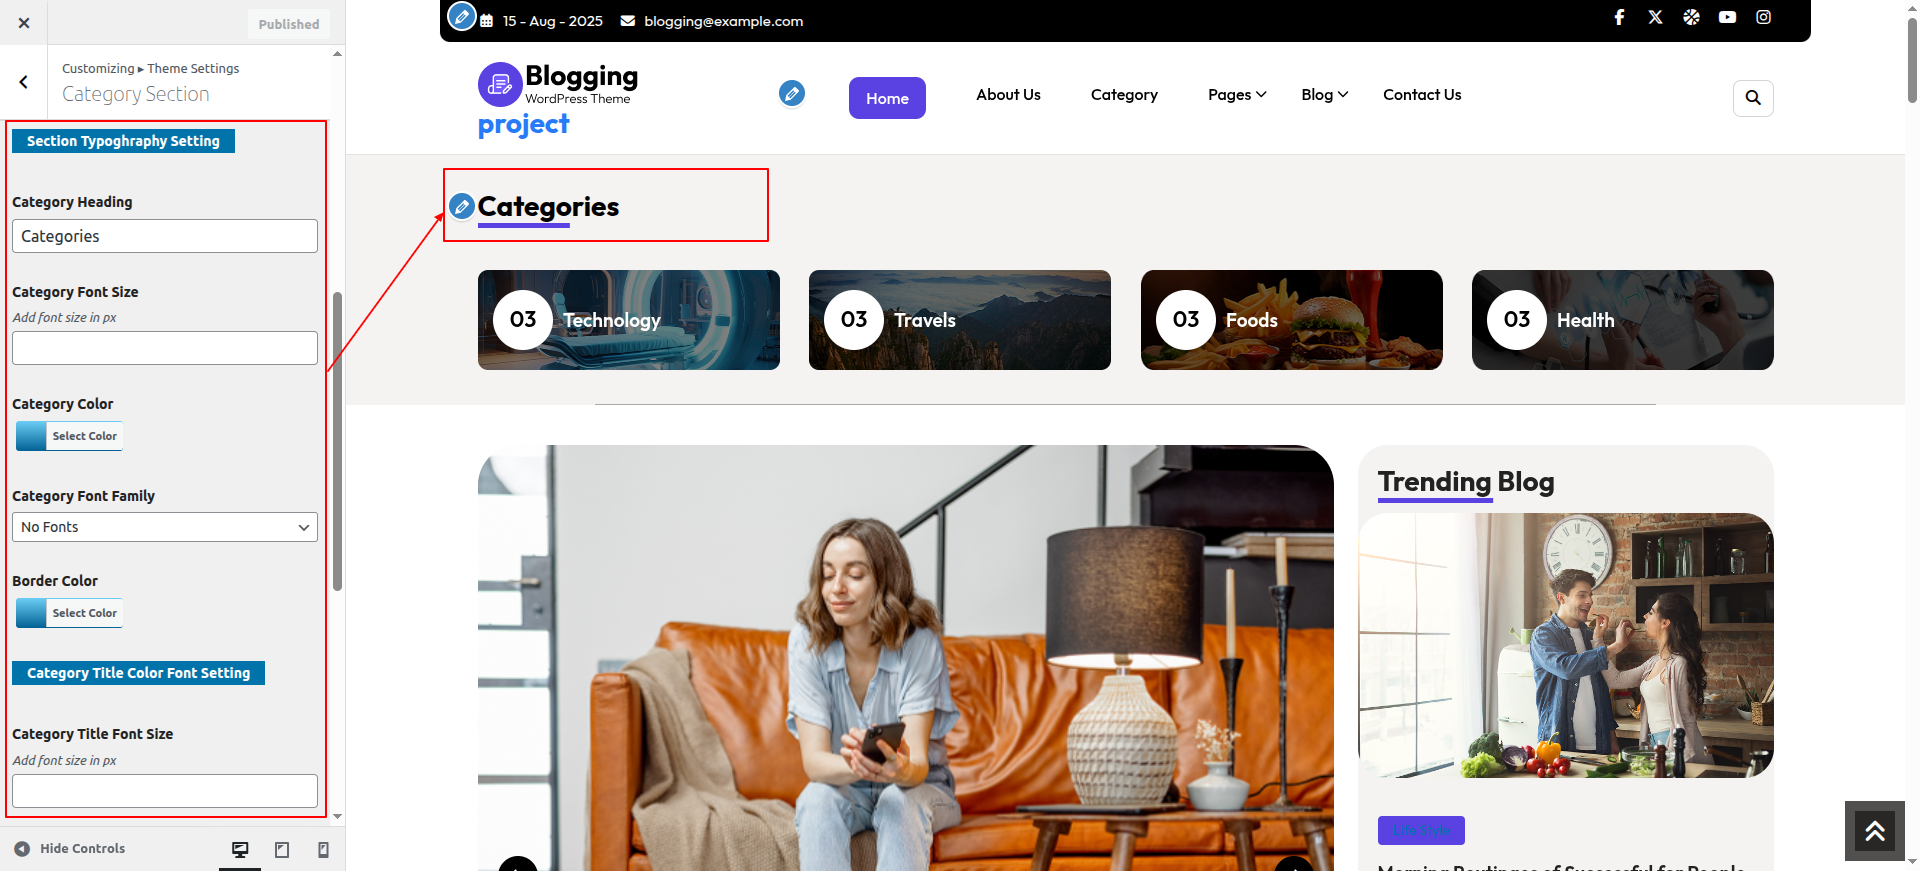Open the Category Font Family dropdown
The image size is (1920, 871).
[x=165, y=527]
